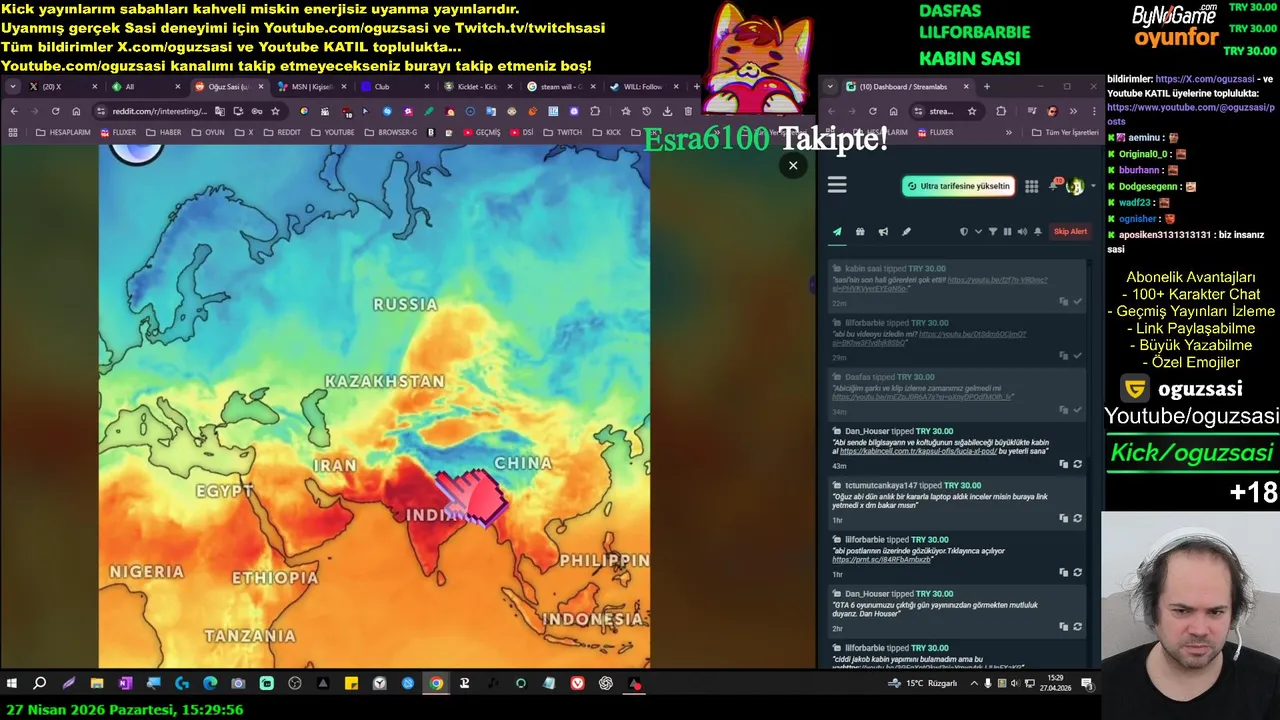
Task: Open Windows Start menu
Action: (12, 684)
